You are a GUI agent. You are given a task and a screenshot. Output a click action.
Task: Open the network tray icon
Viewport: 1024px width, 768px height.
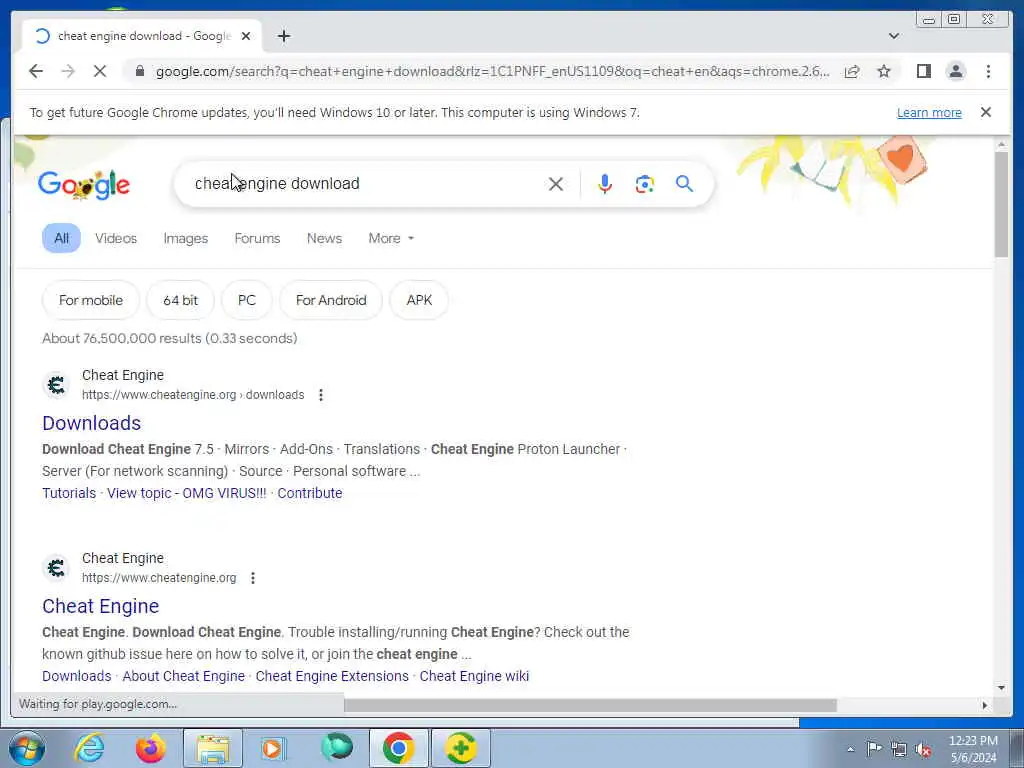[899, 749]
